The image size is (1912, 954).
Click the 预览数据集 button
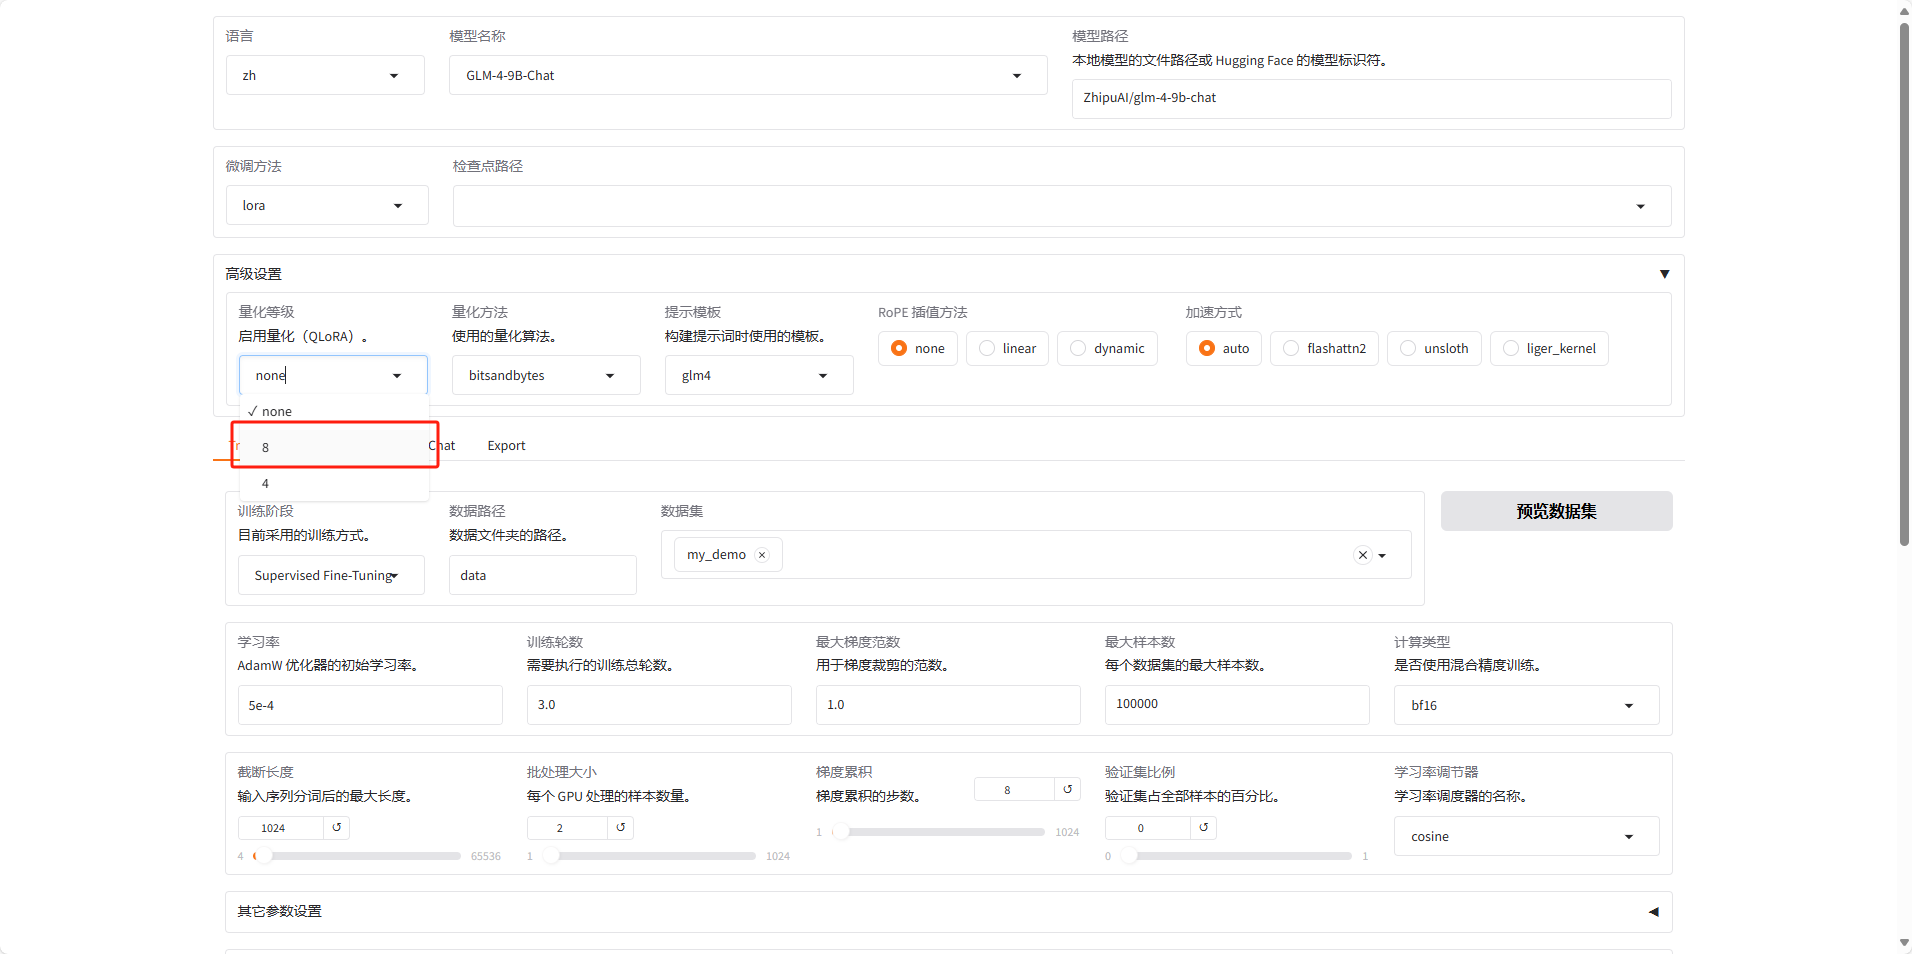tap(1555, 512)
